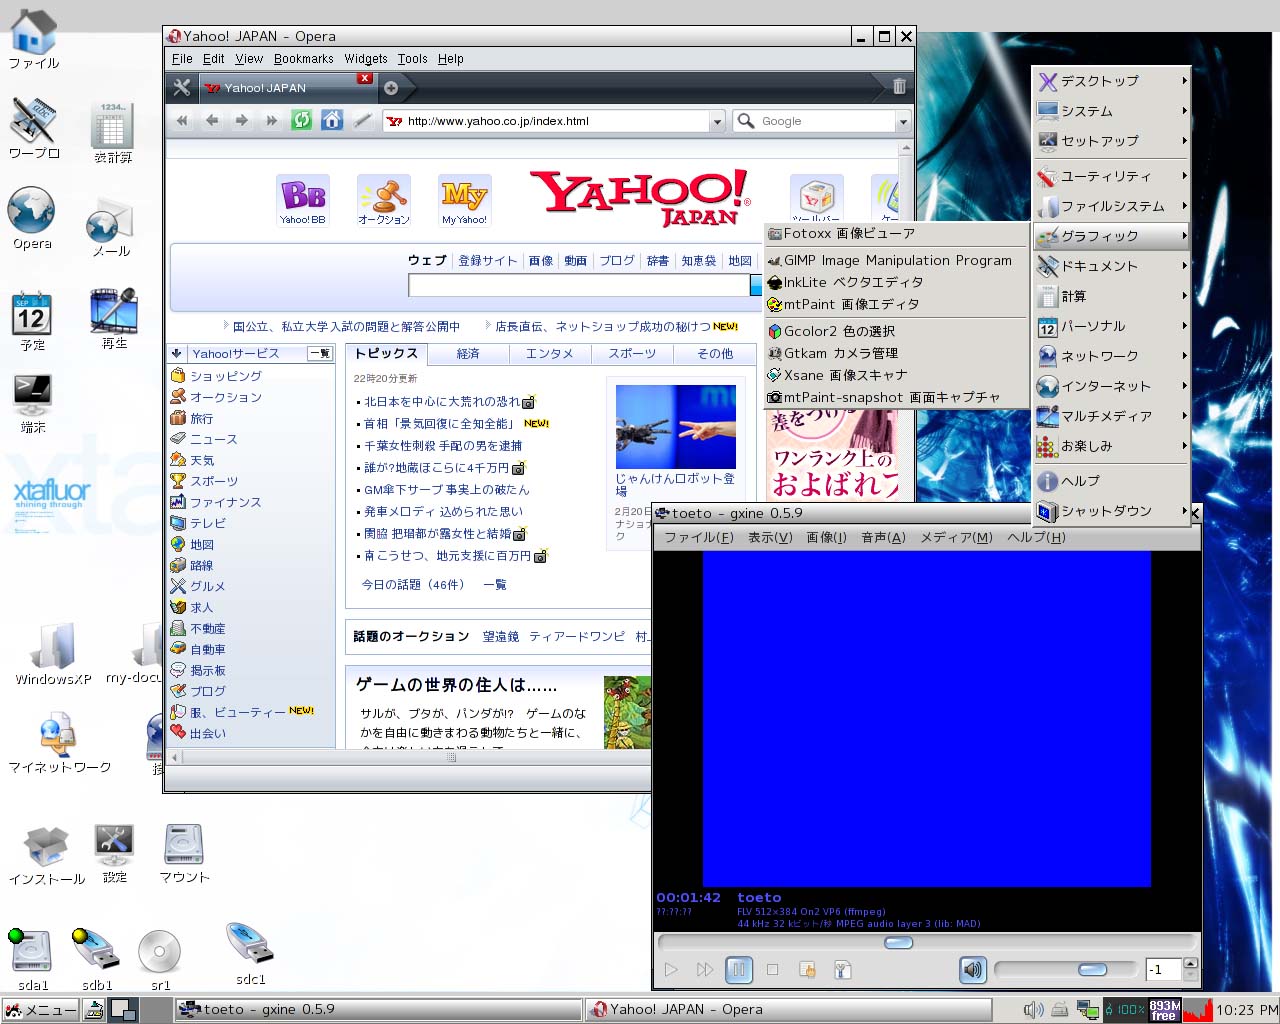Open the address bar dropdown in Opera
This screenshot has height=1024, width=1280.
pos(717,121)
